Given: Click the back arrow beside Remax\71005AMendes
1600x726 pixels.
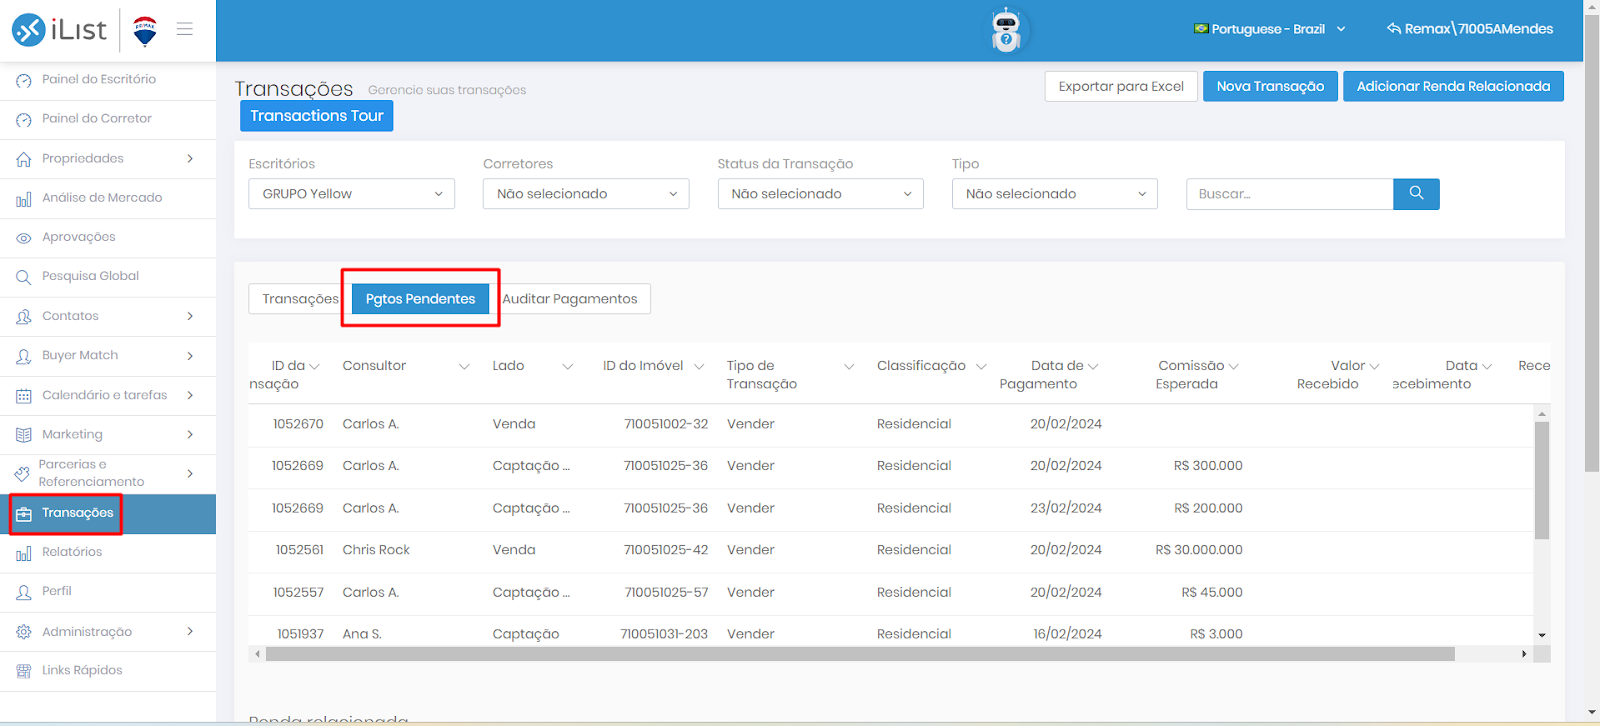Looking at the screenshot, I should pos(1394,28).
